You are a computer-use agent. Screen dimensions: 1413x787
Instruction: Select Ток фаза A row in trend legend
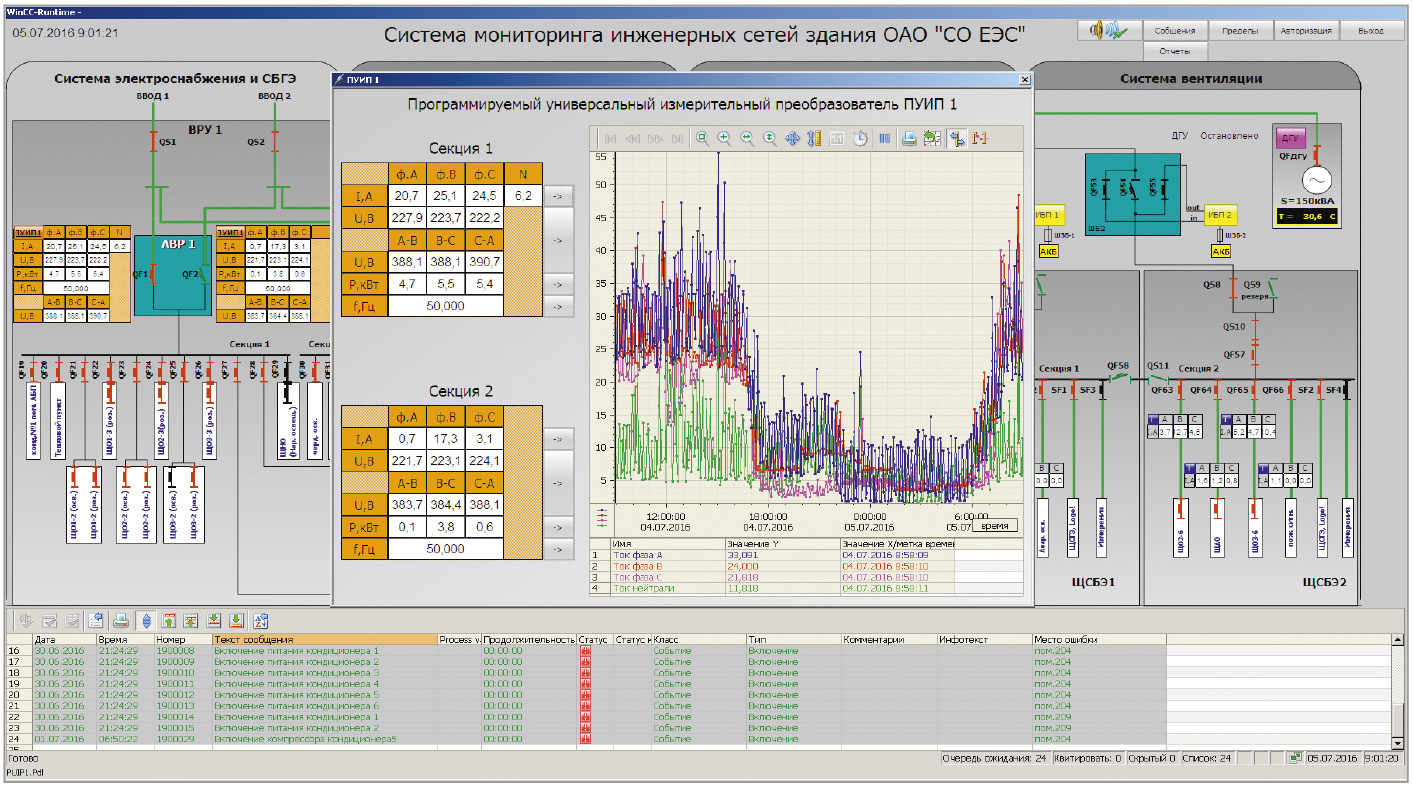pyautogui.click(x=807, y=554)
